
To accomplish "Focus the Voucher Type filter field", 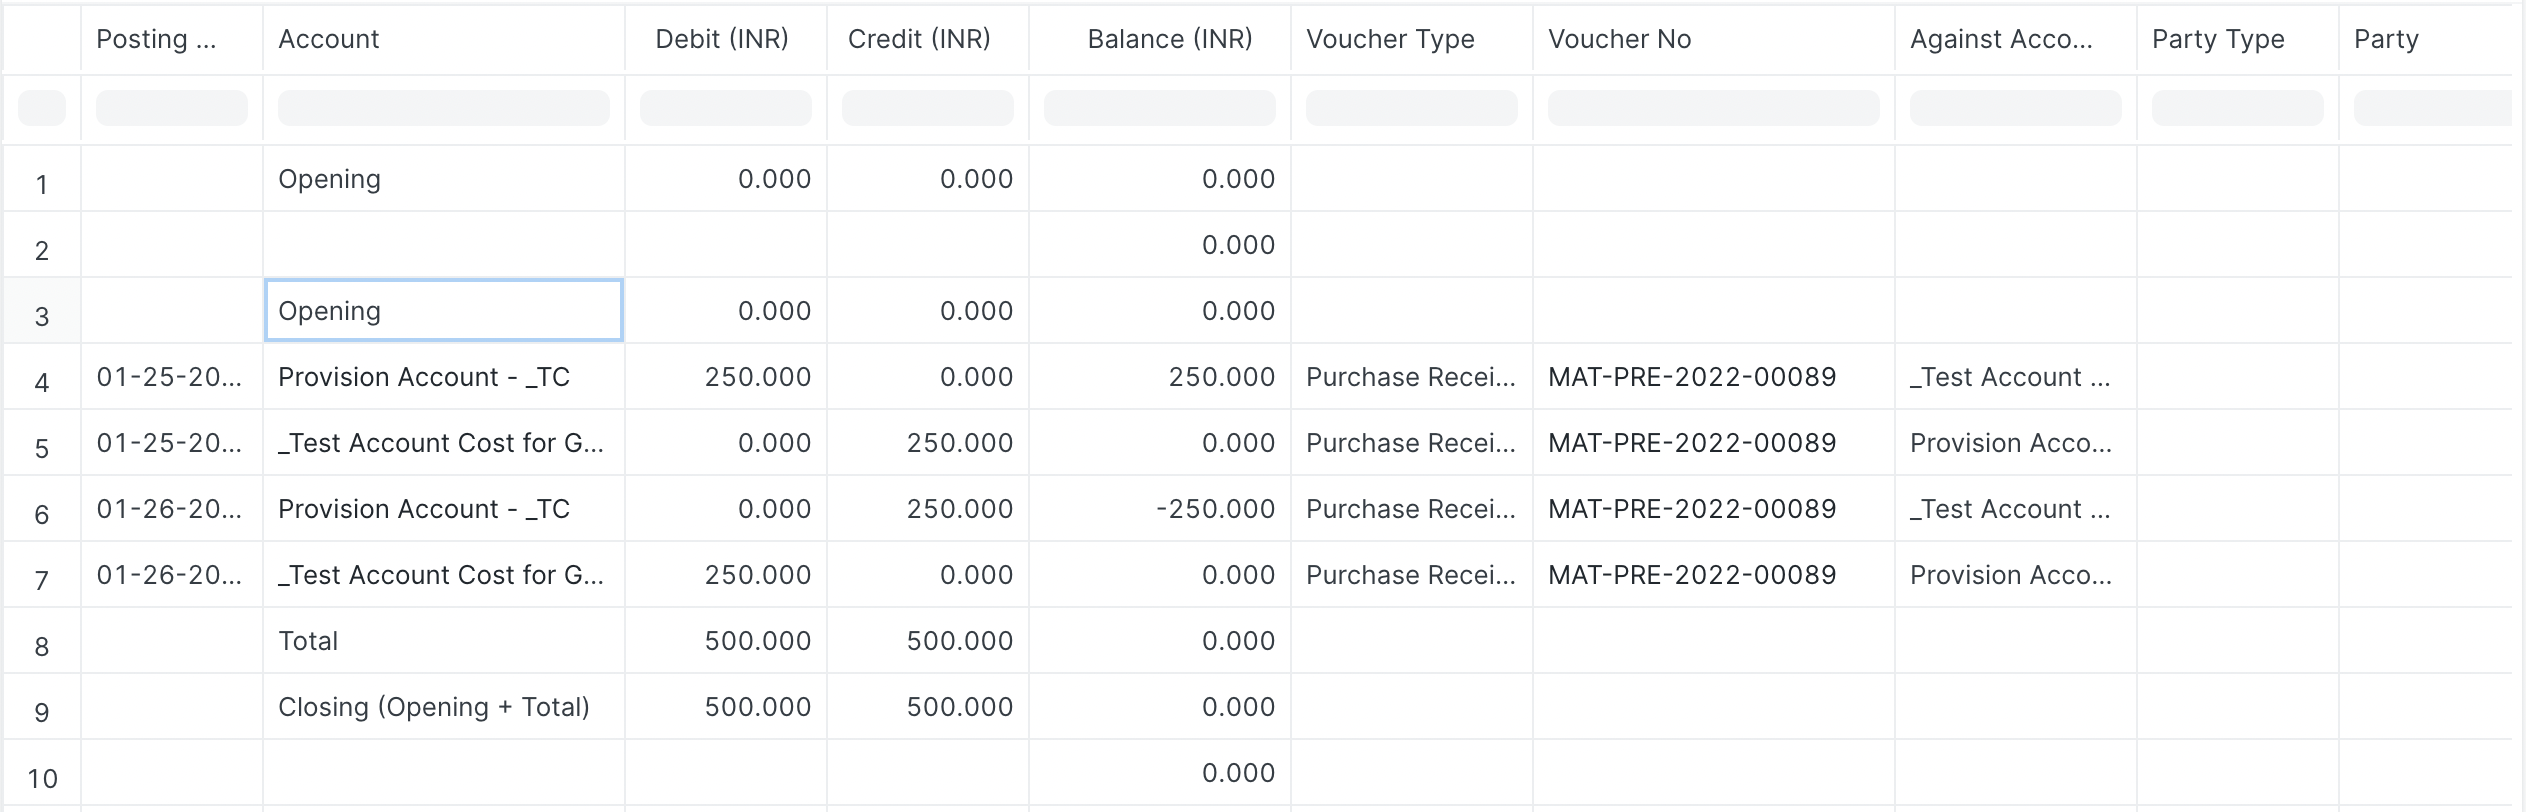I will 1411,108.
